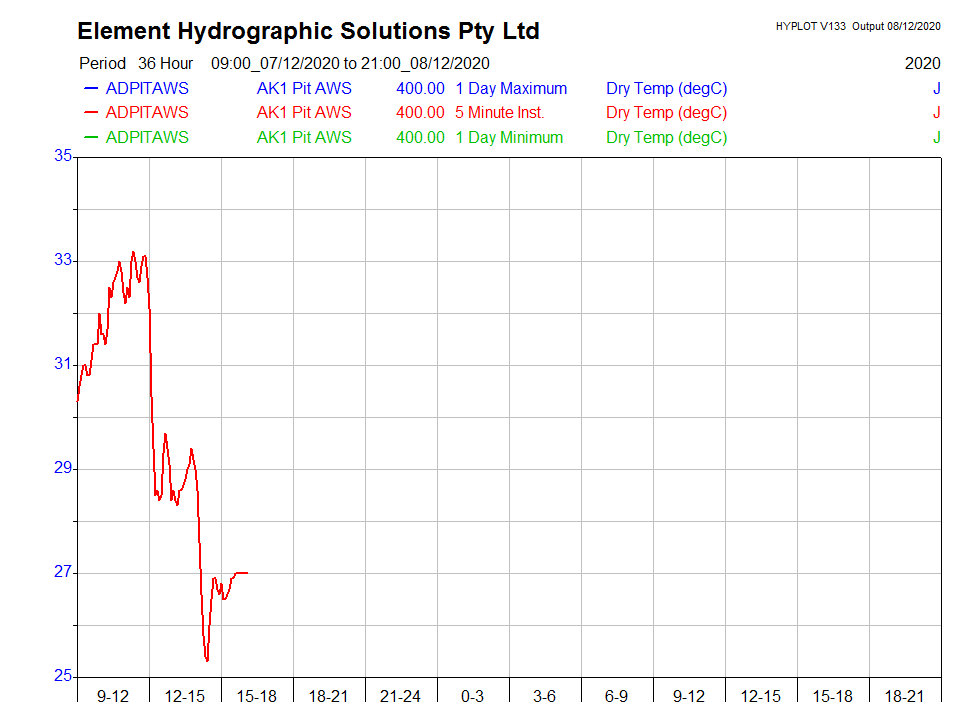Click the HYPLOT V133 output text
Image resolution: width=968 pixels, height=726 pixels.
(857, 26)
